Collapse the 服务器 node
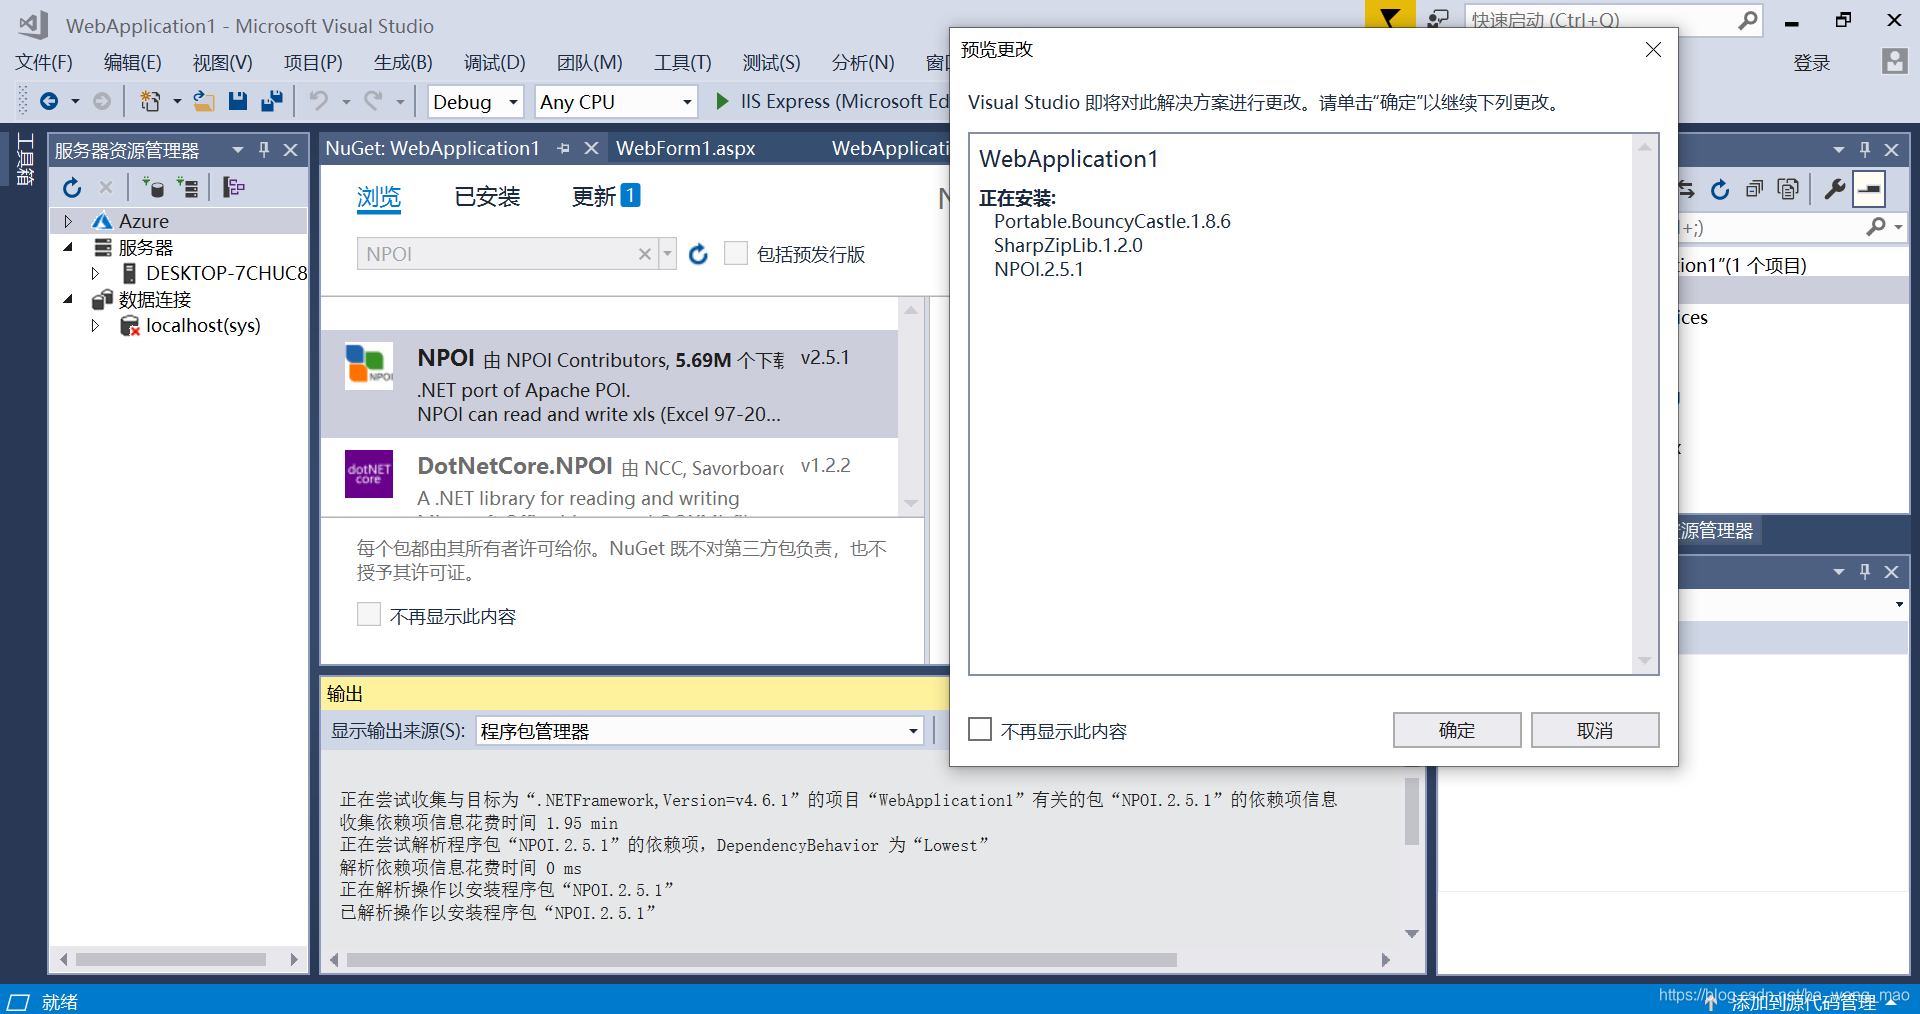 (68, 247)
